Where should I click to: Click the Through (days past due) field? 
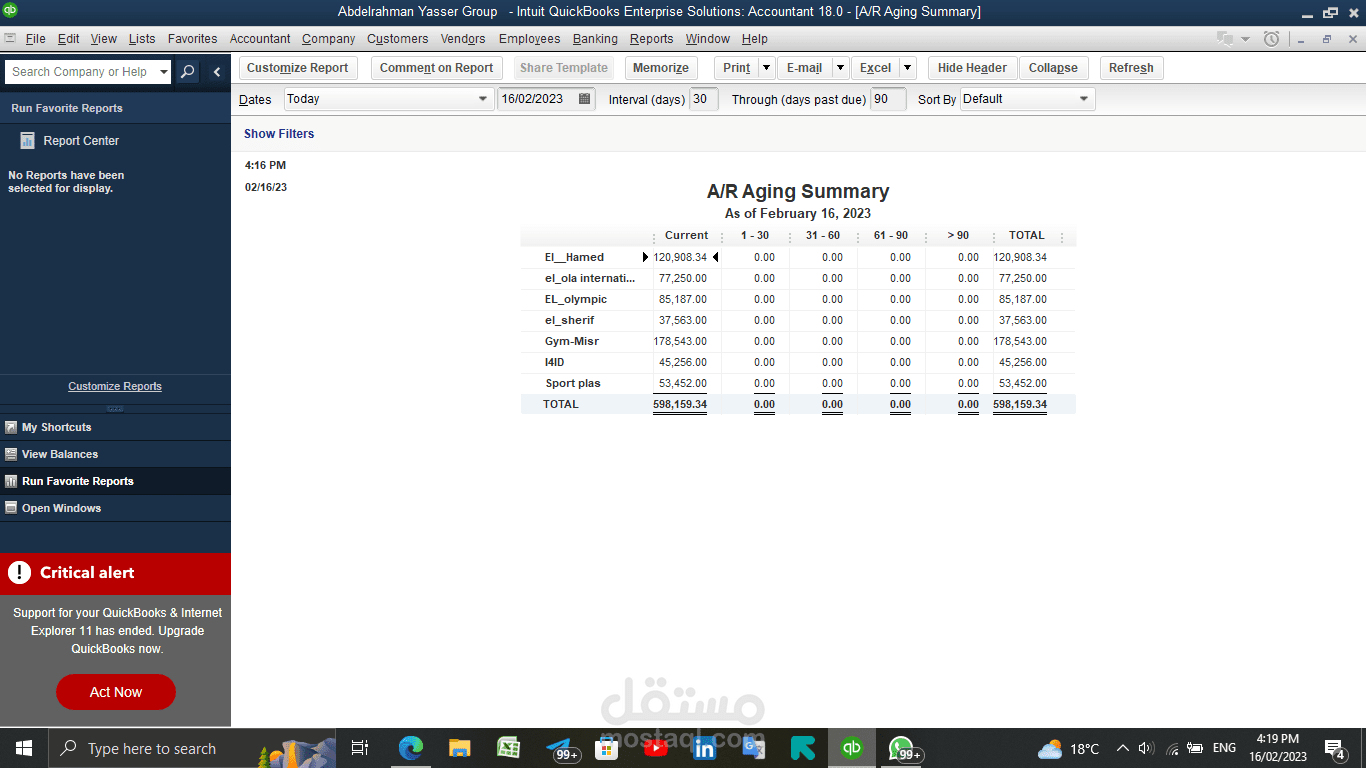point(888,99)
